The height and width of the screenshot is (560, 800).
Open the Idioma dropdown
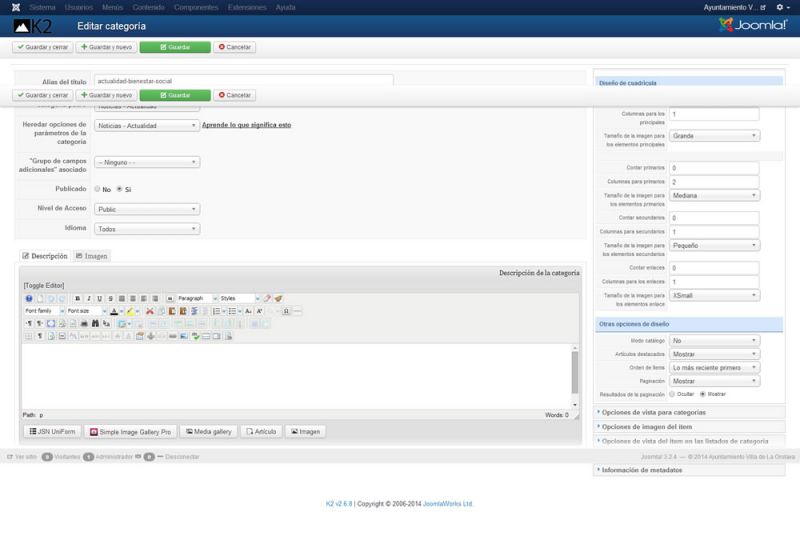click(147, 229)
